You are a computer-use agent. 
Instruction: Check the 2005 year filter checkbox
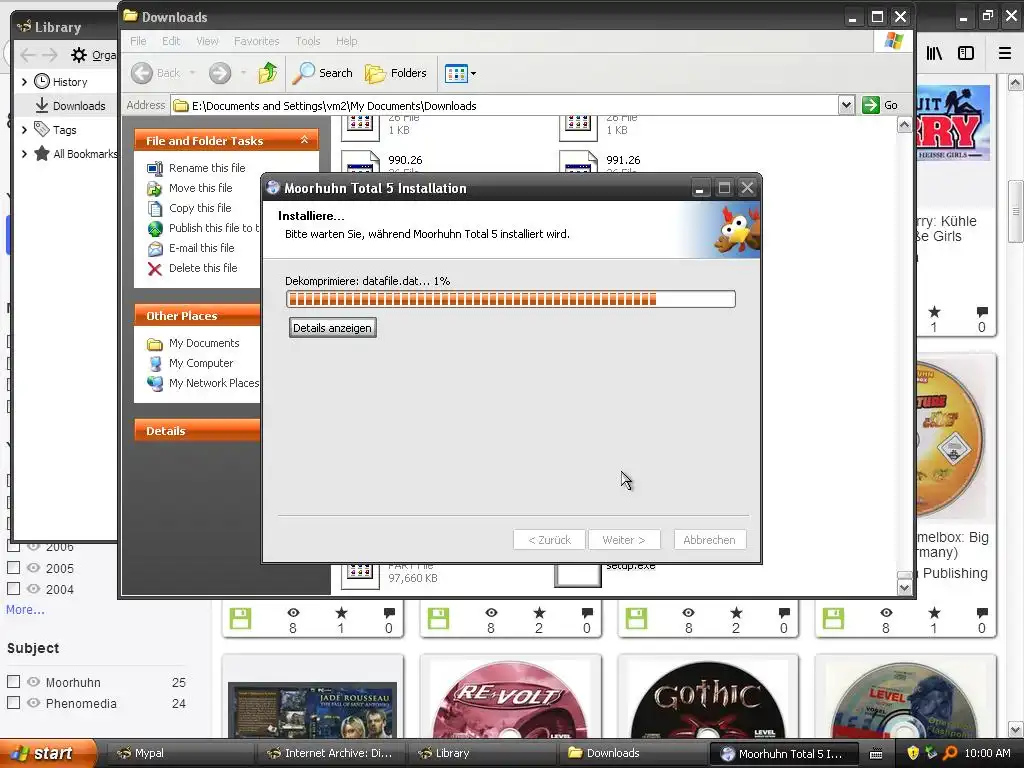coord(14,568)
